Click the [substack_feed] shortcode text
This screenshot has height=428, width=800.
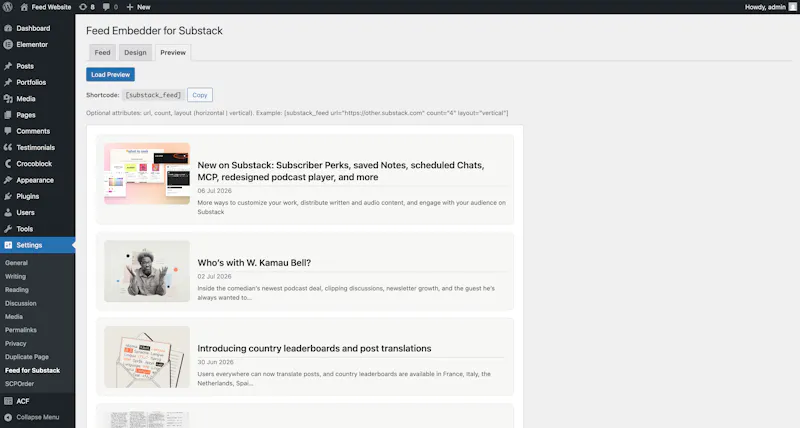click(x=153, y=95)
